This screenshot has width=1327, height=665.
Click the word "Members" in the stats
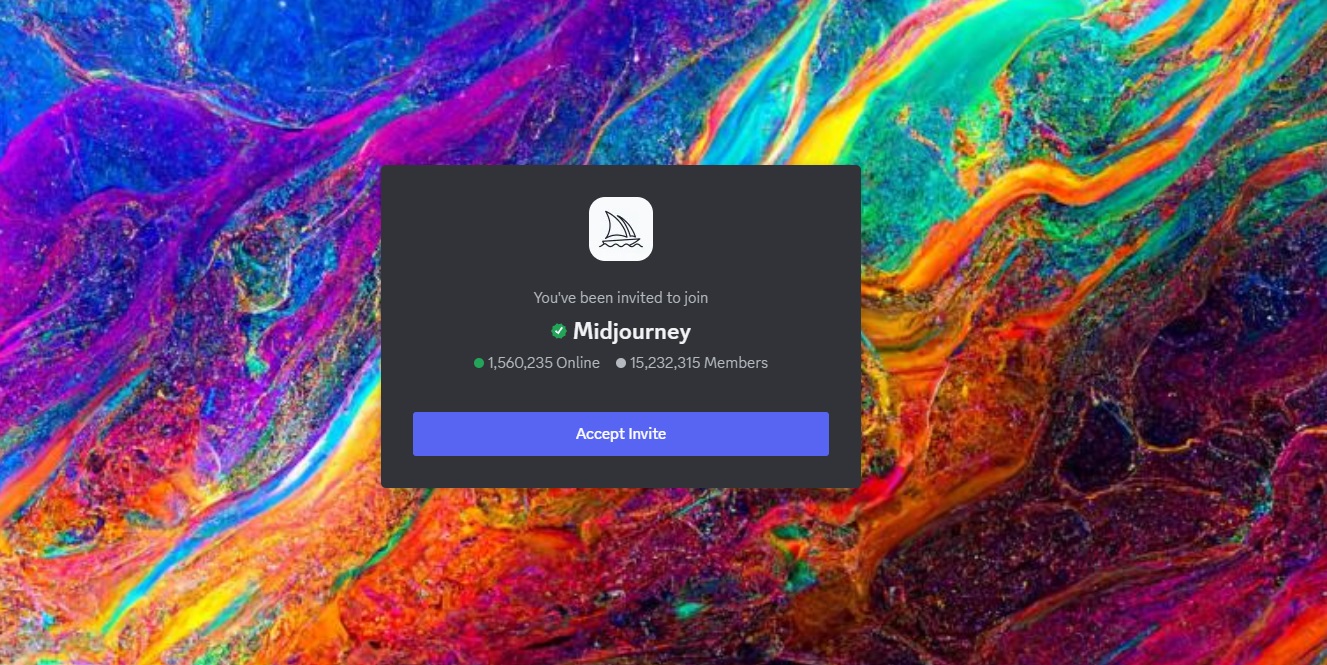(736, 363)
